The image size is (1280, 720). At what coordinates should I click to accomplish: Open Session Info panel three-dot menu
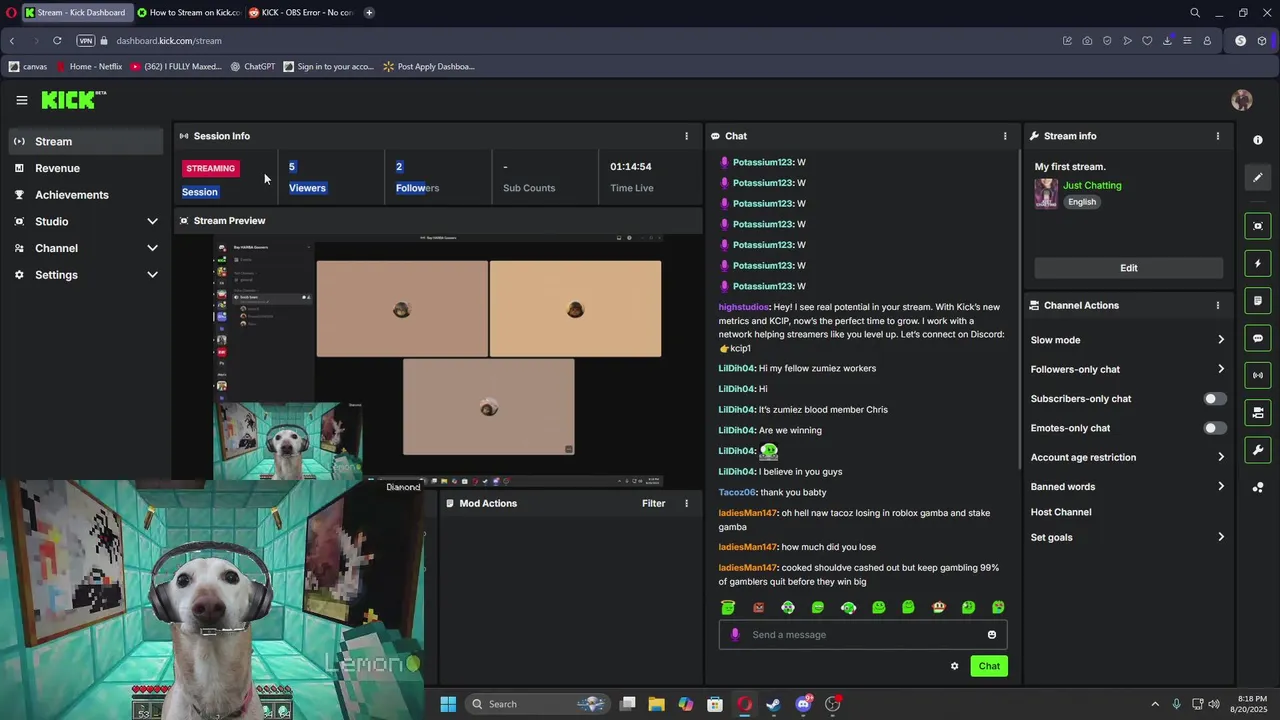point(686,136)
